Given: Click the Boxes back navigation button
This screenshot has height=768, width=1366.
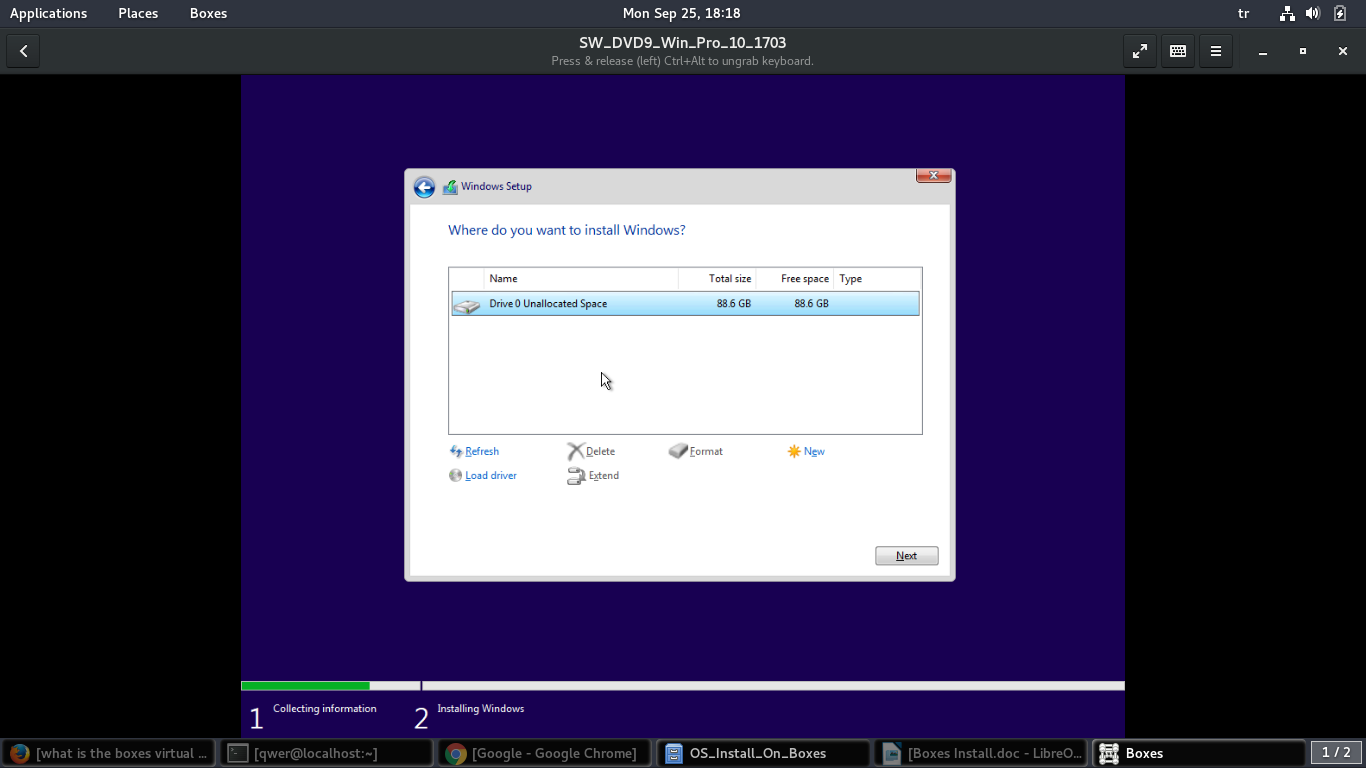Looking at the screenshot, I should (23, 51).
